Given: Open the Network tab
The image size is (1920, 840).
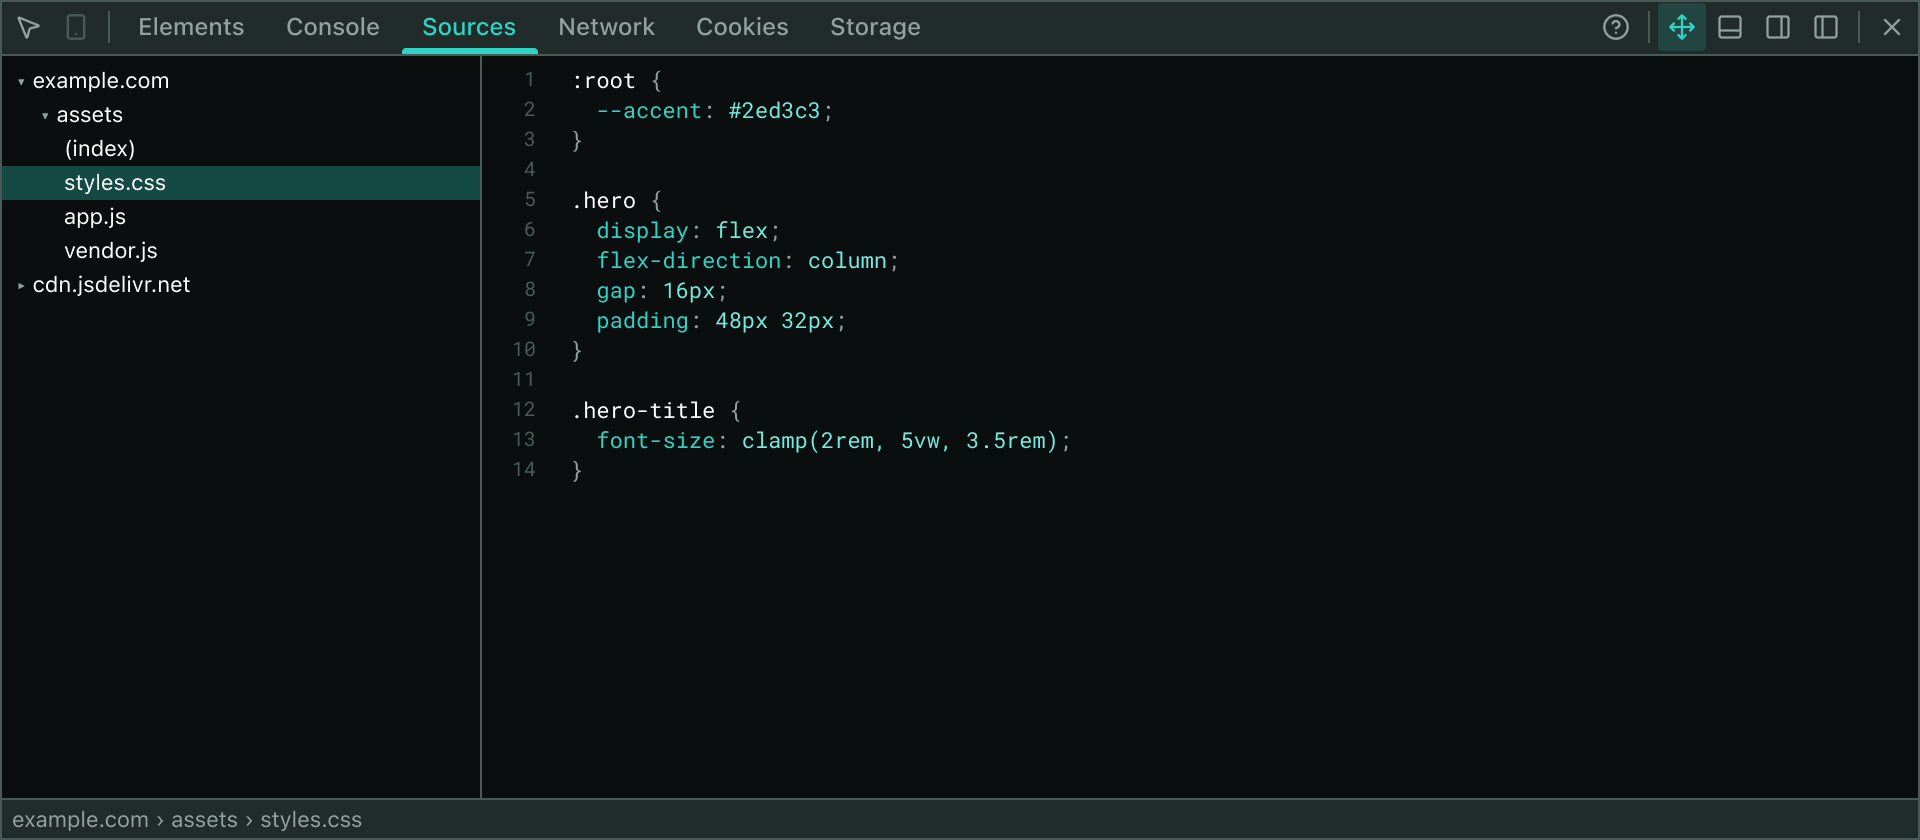Looking at the screenshot, I should point(606,27).
